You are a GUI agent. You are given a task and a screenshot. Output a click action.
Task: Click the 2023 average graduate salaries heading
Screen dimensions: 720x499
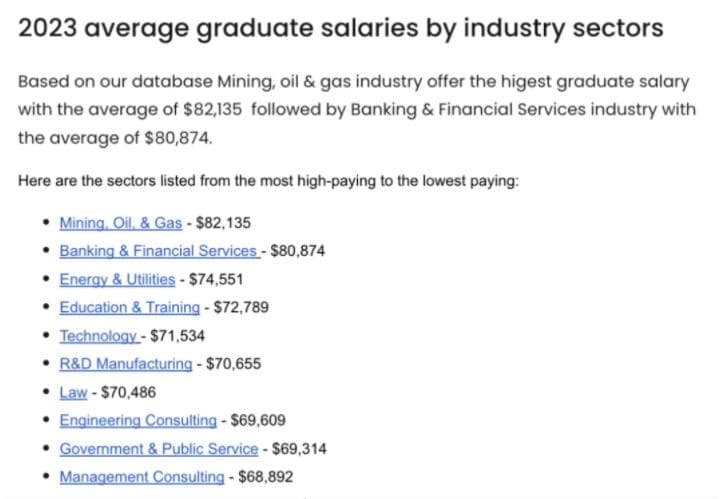[x=341, y=28]
